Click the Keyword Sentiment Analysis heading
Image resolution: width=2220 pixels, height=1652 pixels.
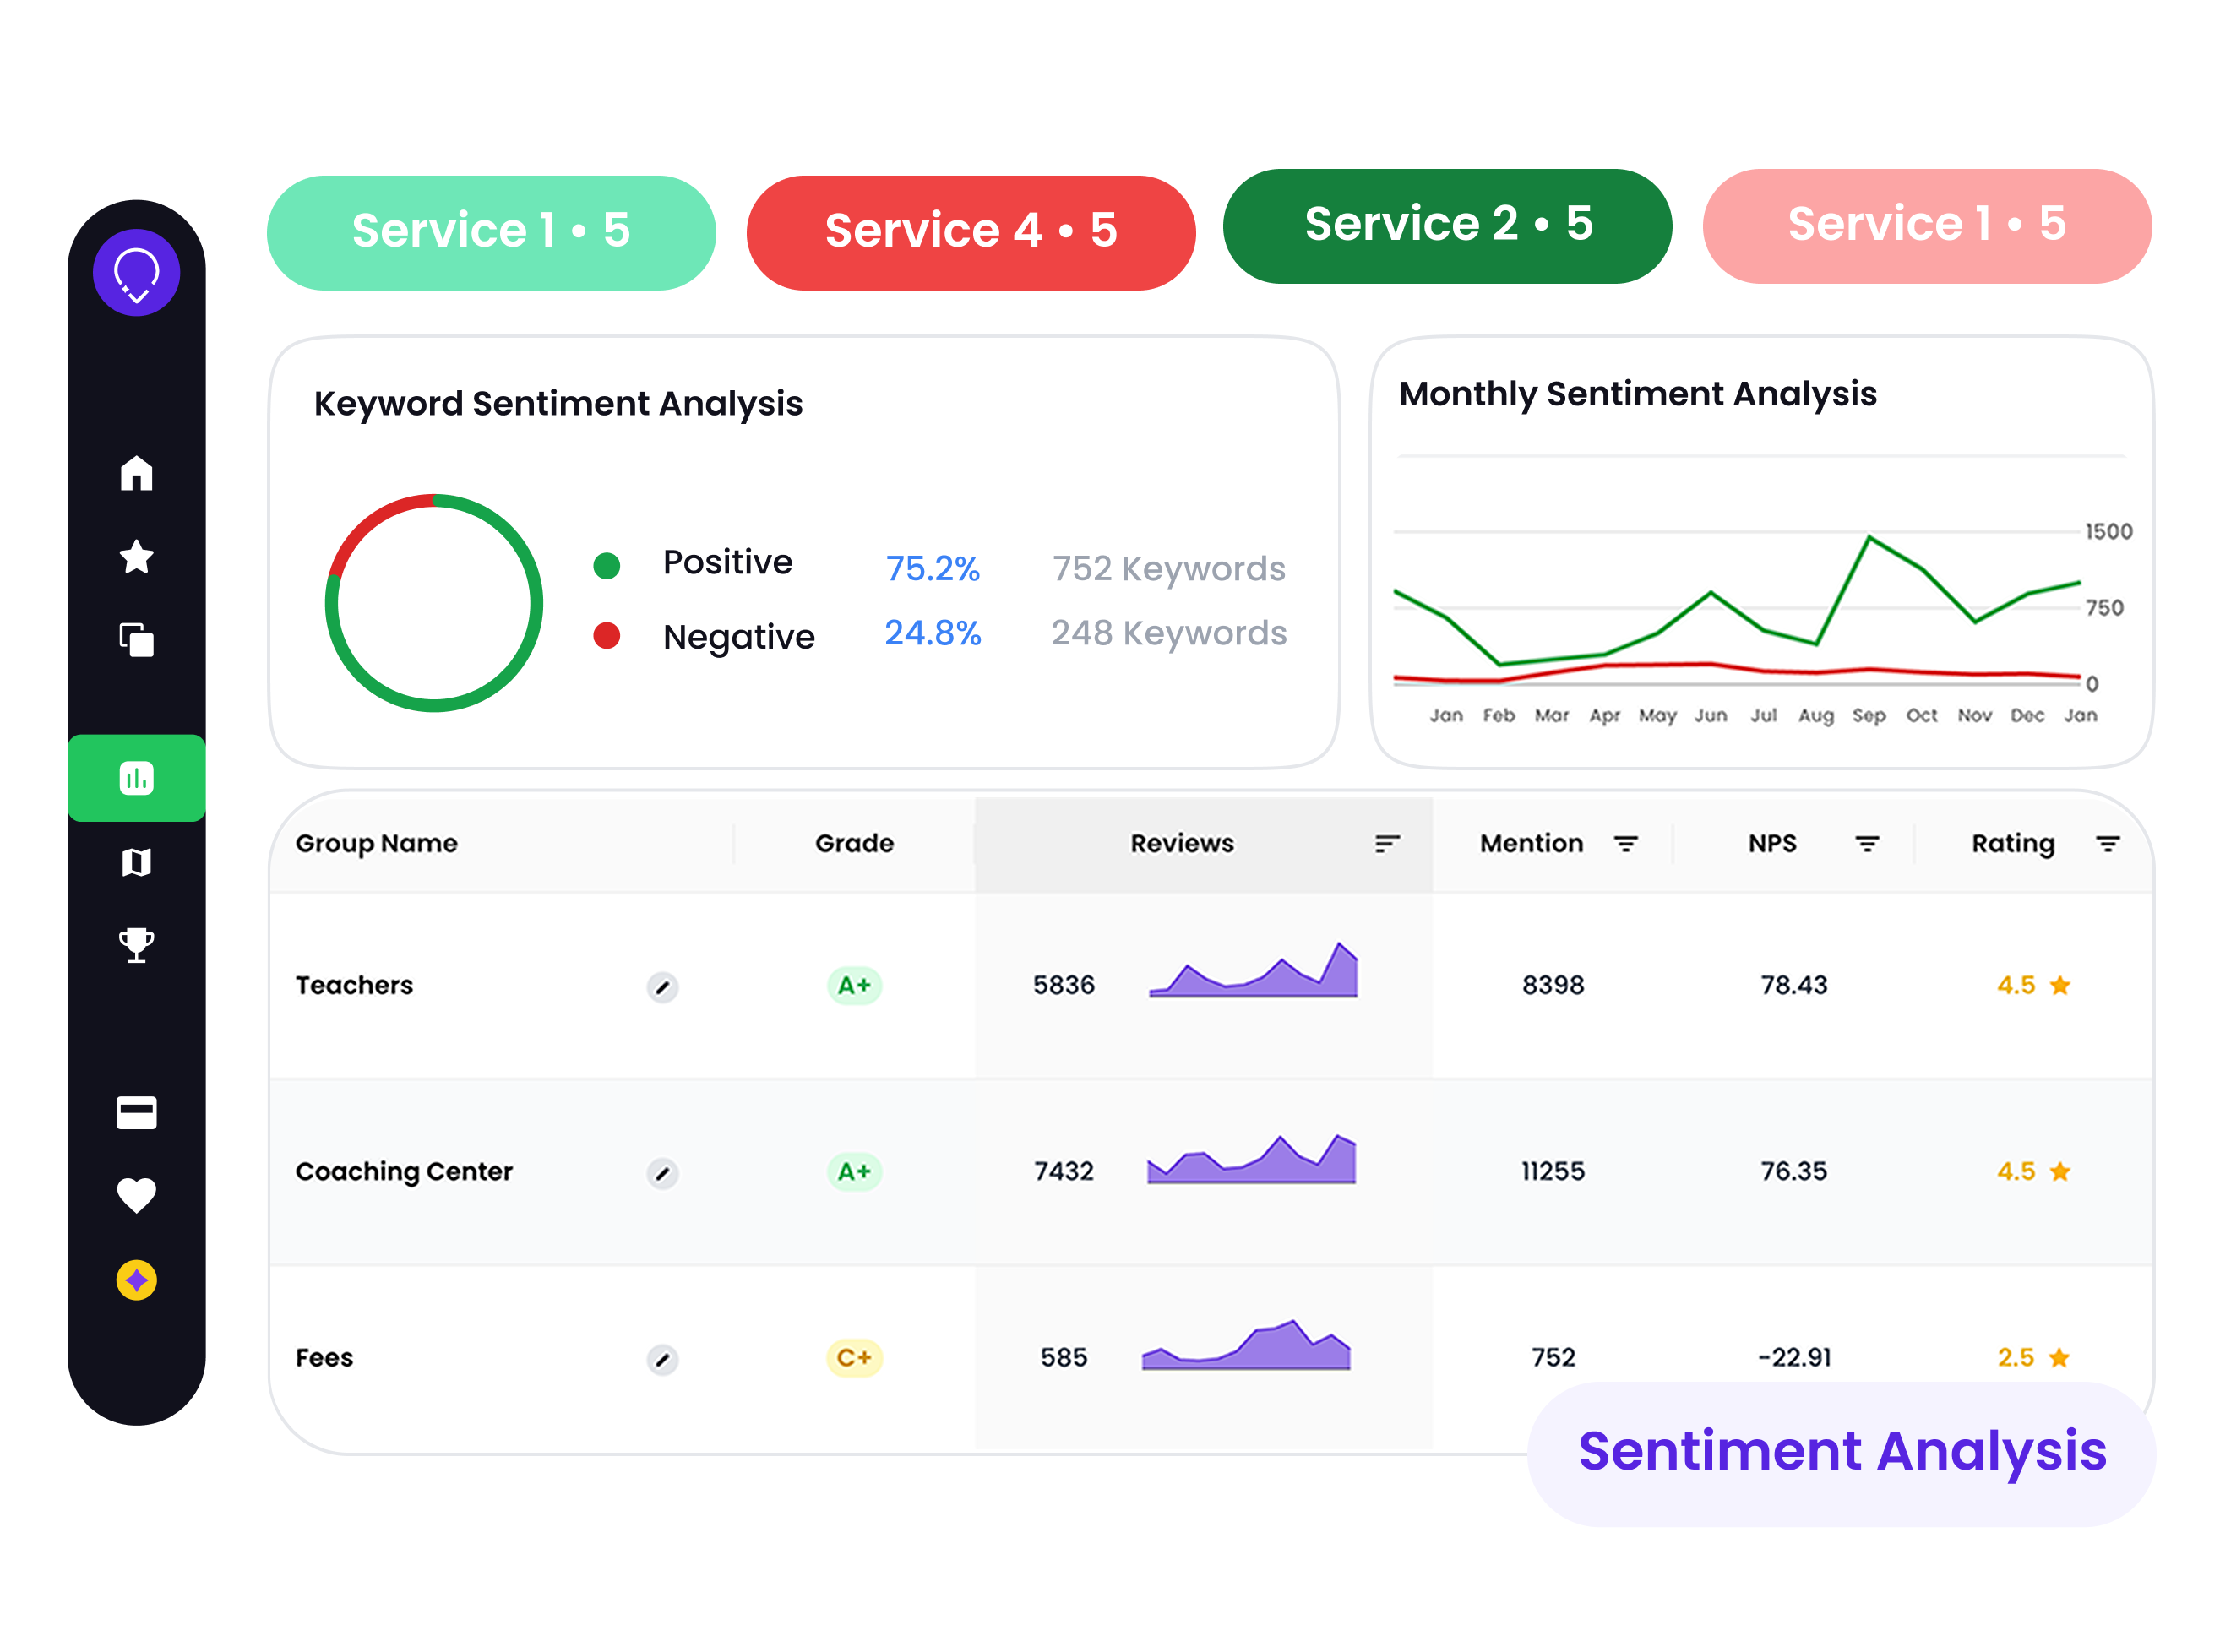558,403
